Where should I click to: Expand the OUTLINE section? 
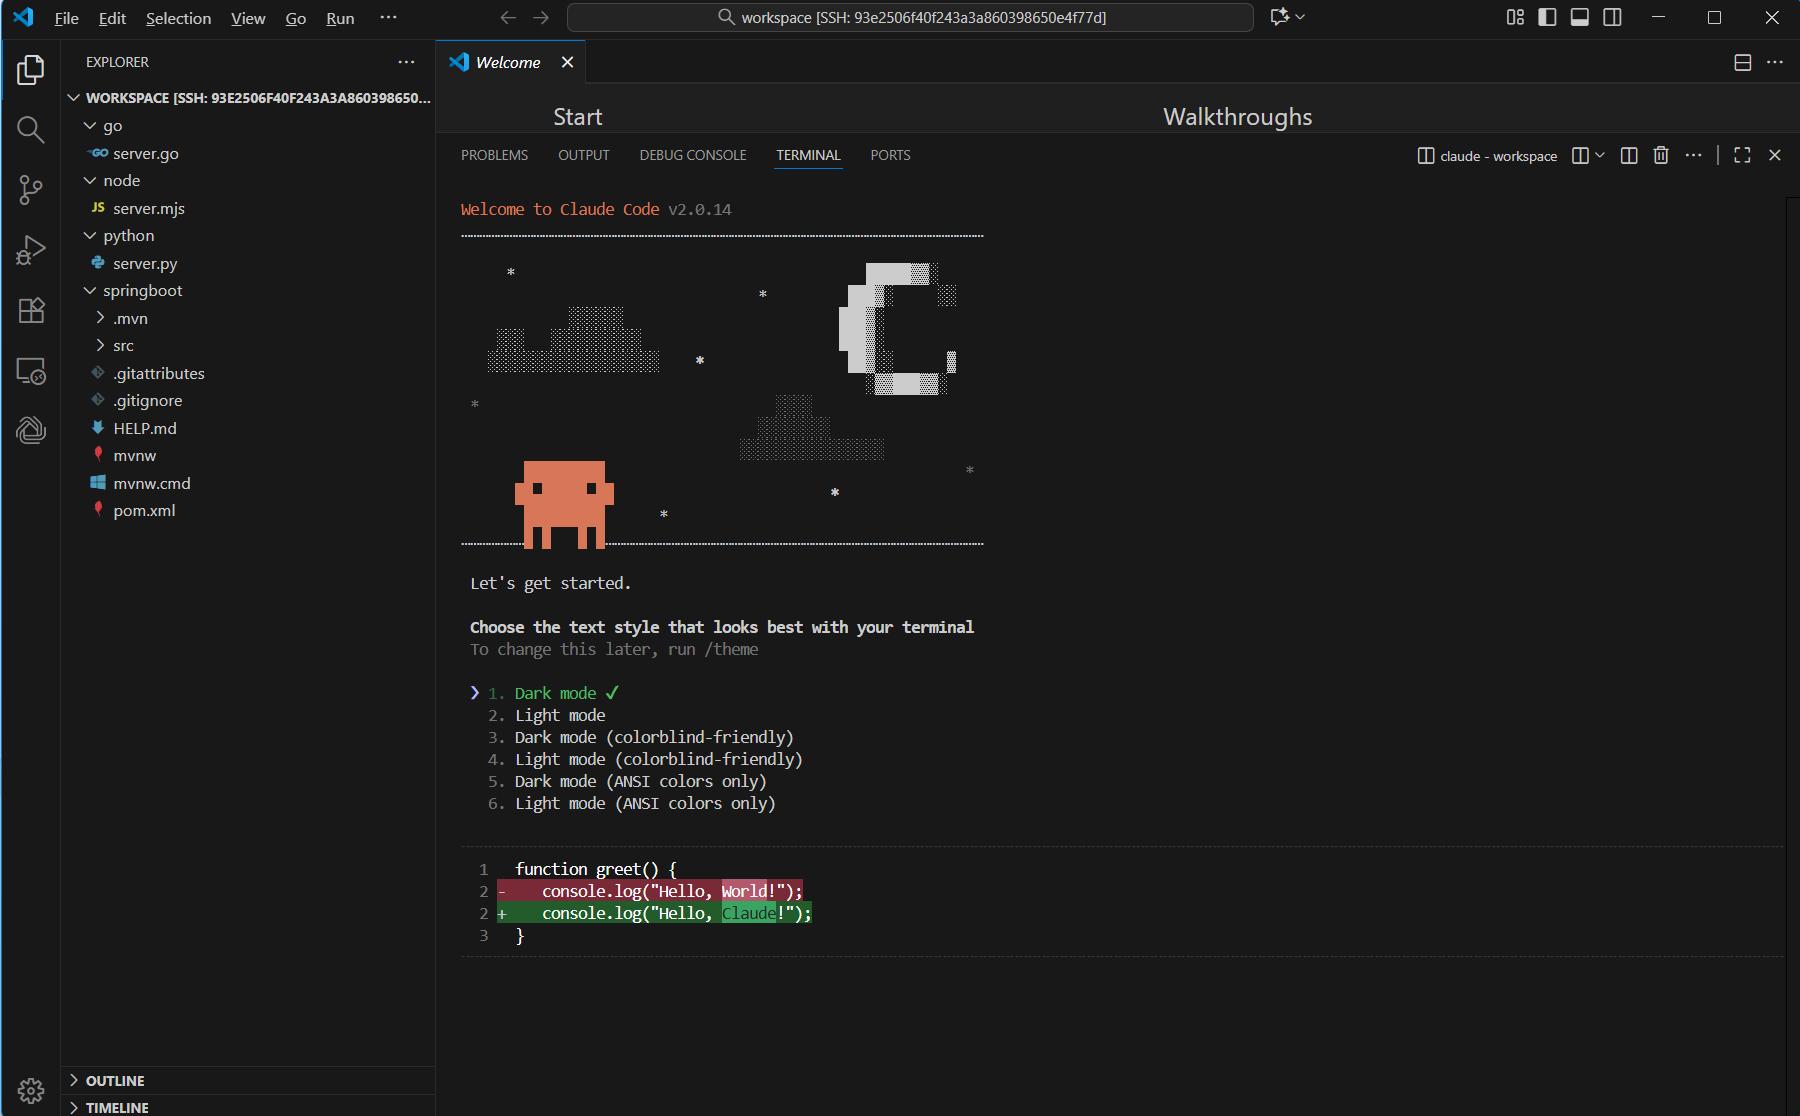(x=115, y=1081)
